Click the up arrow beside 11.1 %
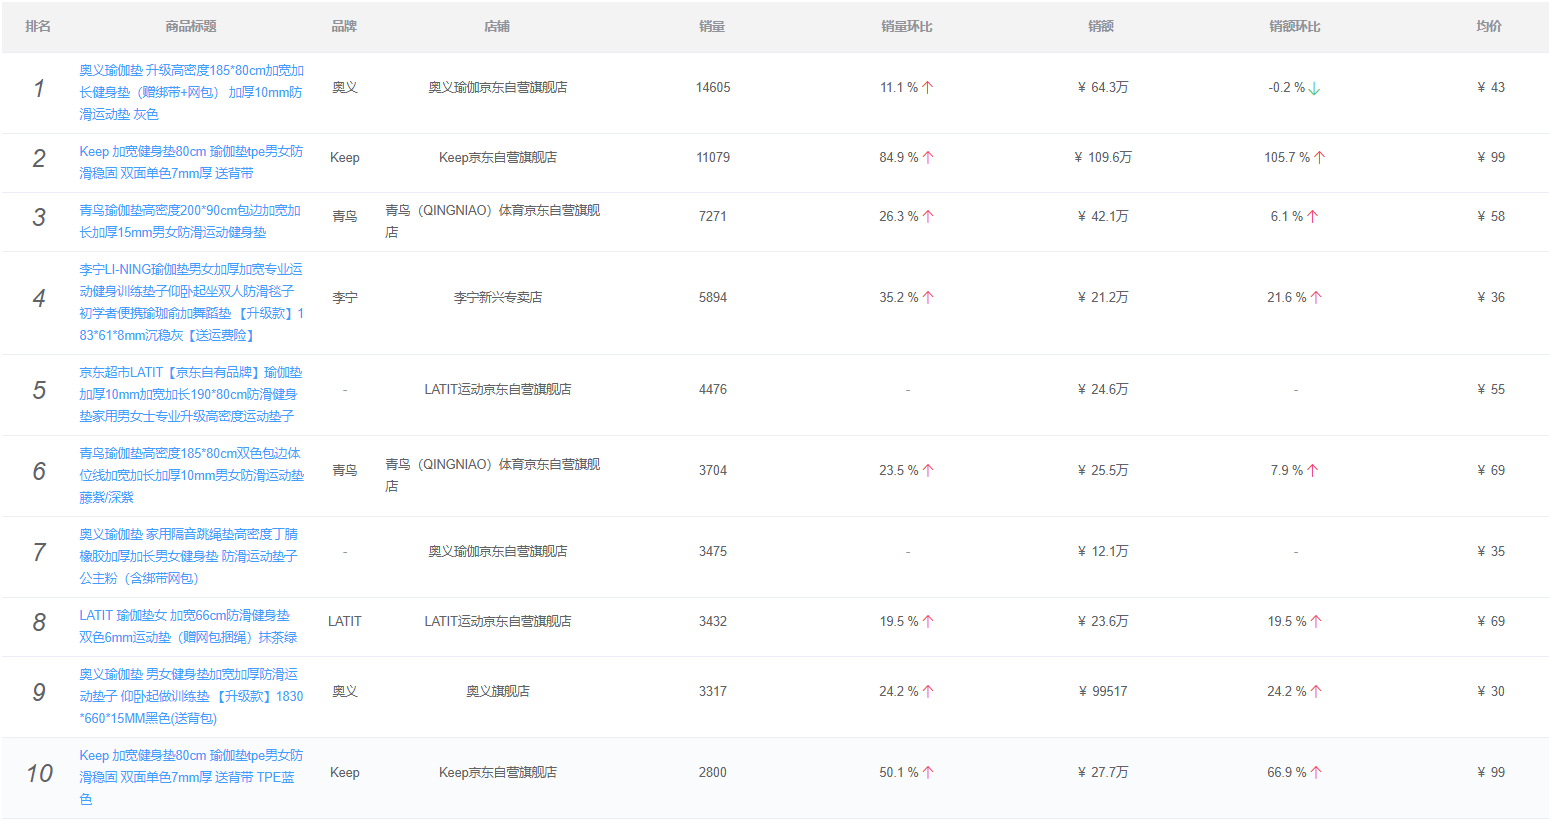Screen dimensions: 1549x821 point(928,88)
